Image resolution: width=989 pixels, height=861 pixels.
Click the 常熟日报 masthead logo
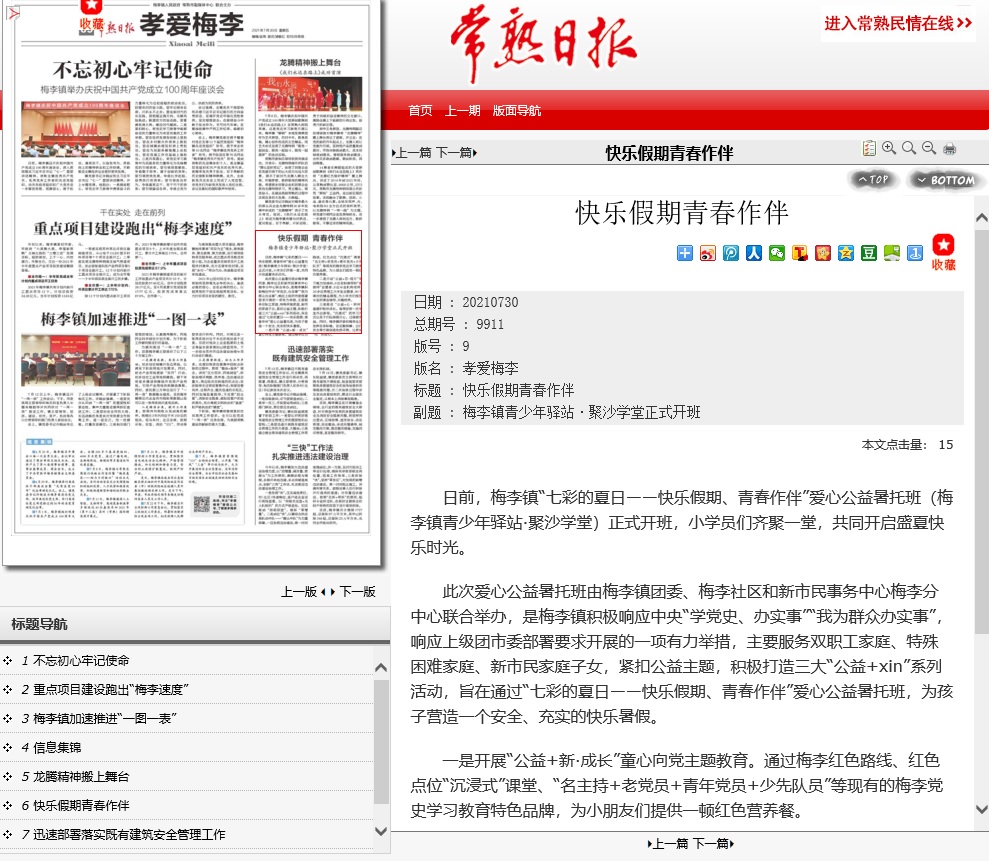(x=543, y=44)
